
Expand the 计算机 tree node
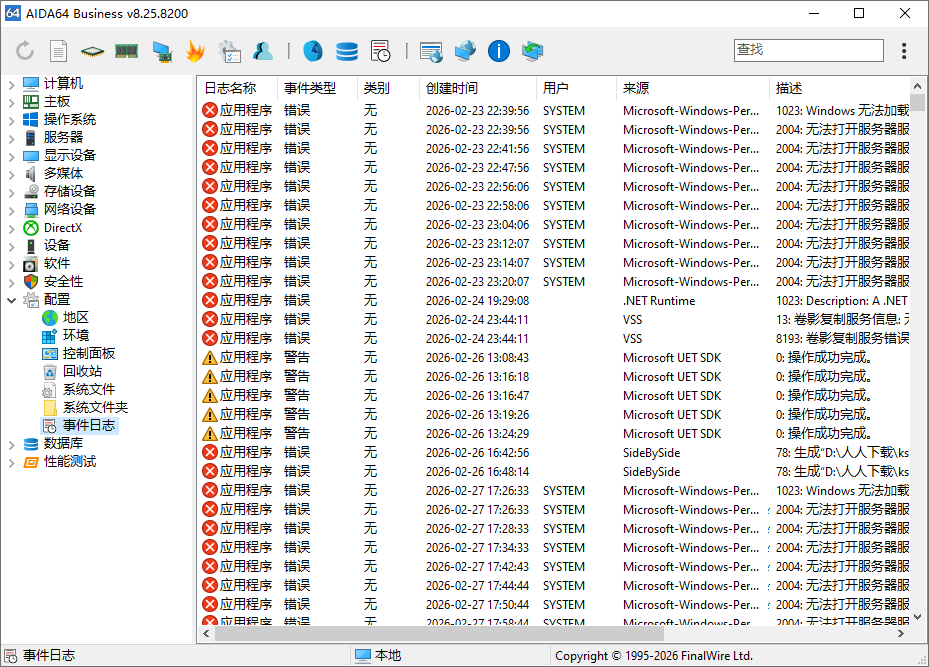click(11, 84)
